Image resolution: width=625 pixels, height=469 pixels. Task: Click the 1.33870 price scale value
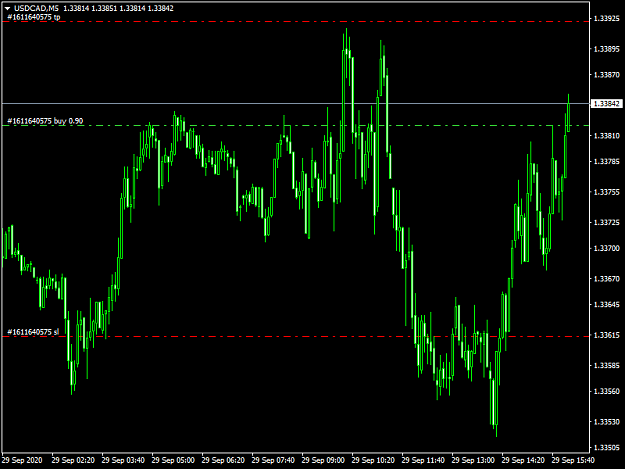607,75
